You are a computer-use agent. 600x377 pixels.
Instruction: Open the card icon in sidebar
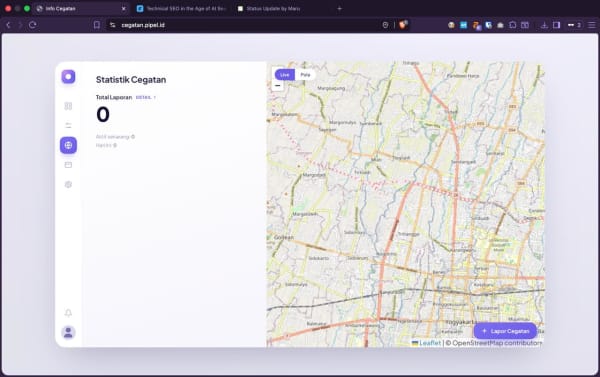[x=68, y=165]
